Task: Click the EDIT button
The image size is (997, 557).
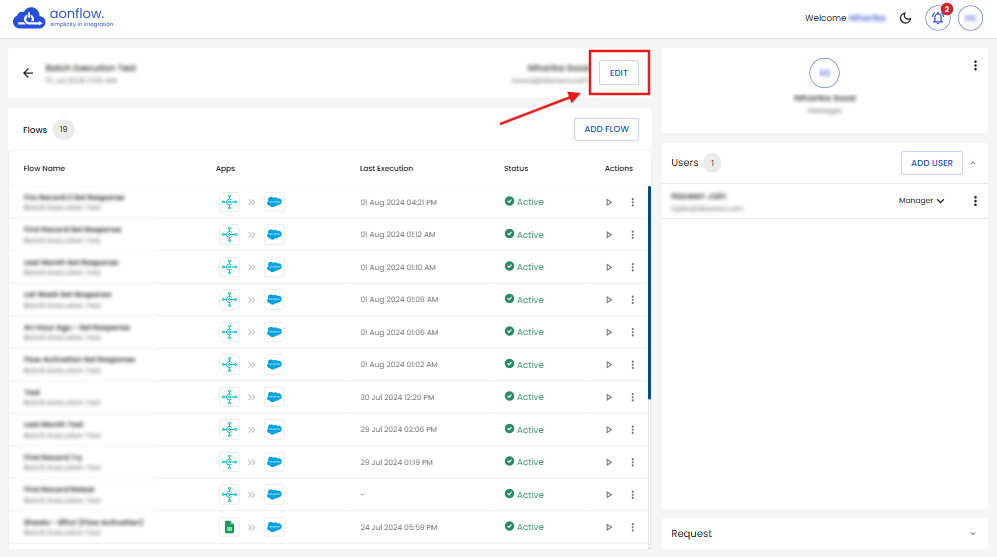Action: [619, 73]
